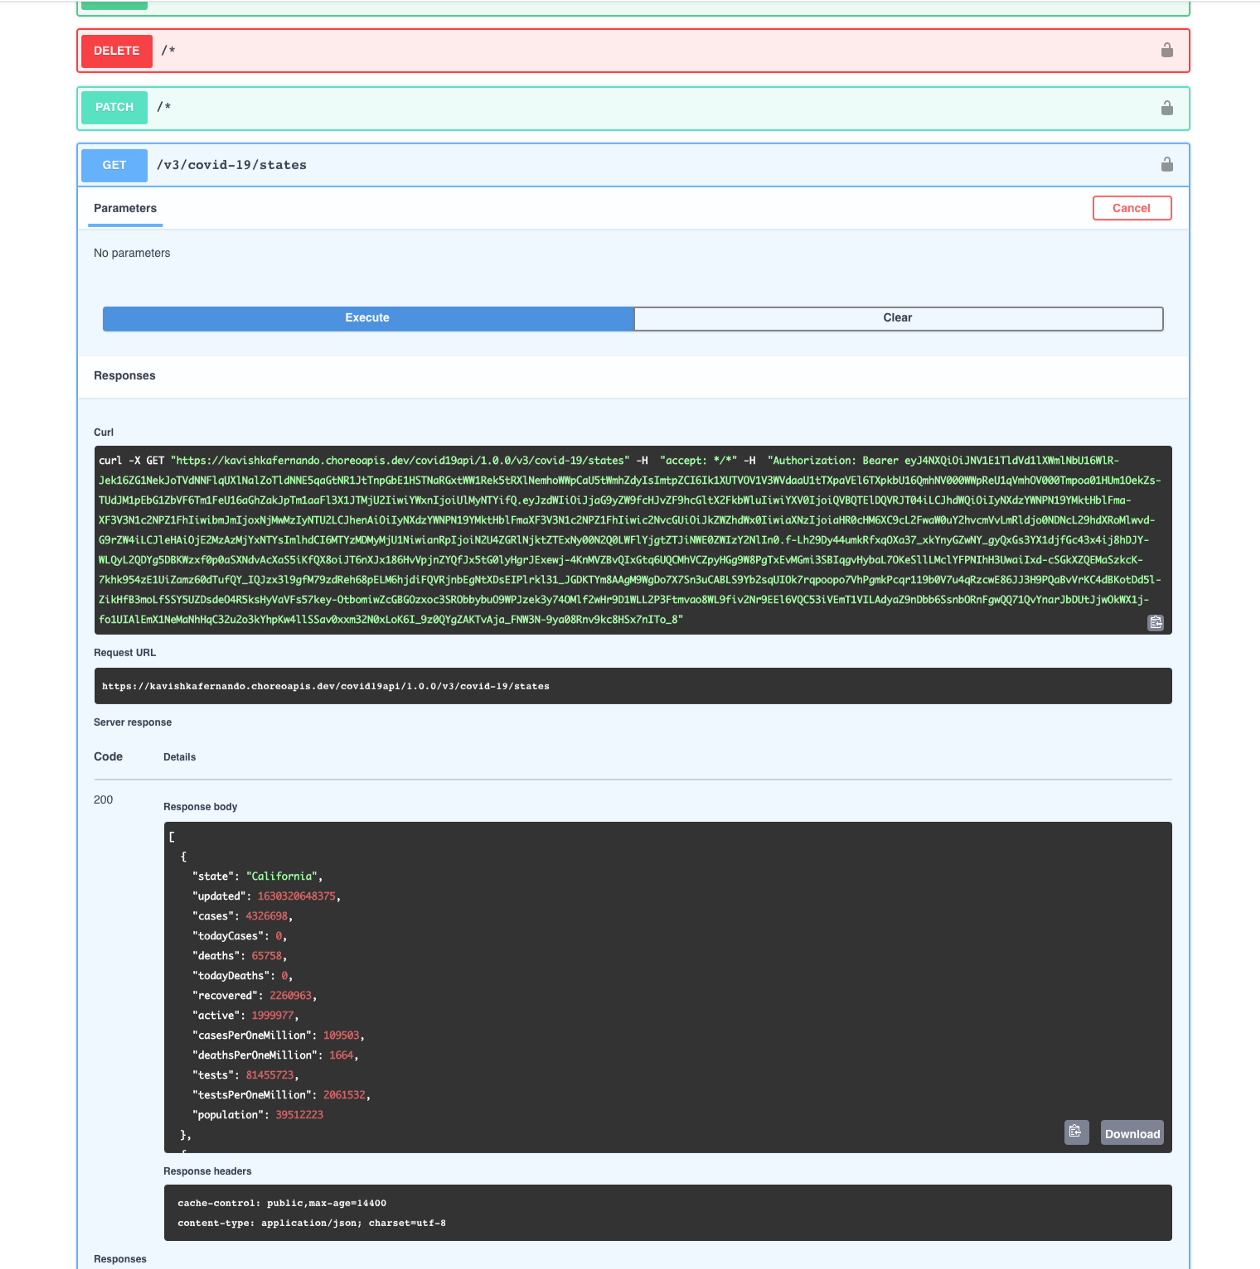Viewport: 1260px width, 1269px height.
Task: Execute the GET states request
Action: 368,318
